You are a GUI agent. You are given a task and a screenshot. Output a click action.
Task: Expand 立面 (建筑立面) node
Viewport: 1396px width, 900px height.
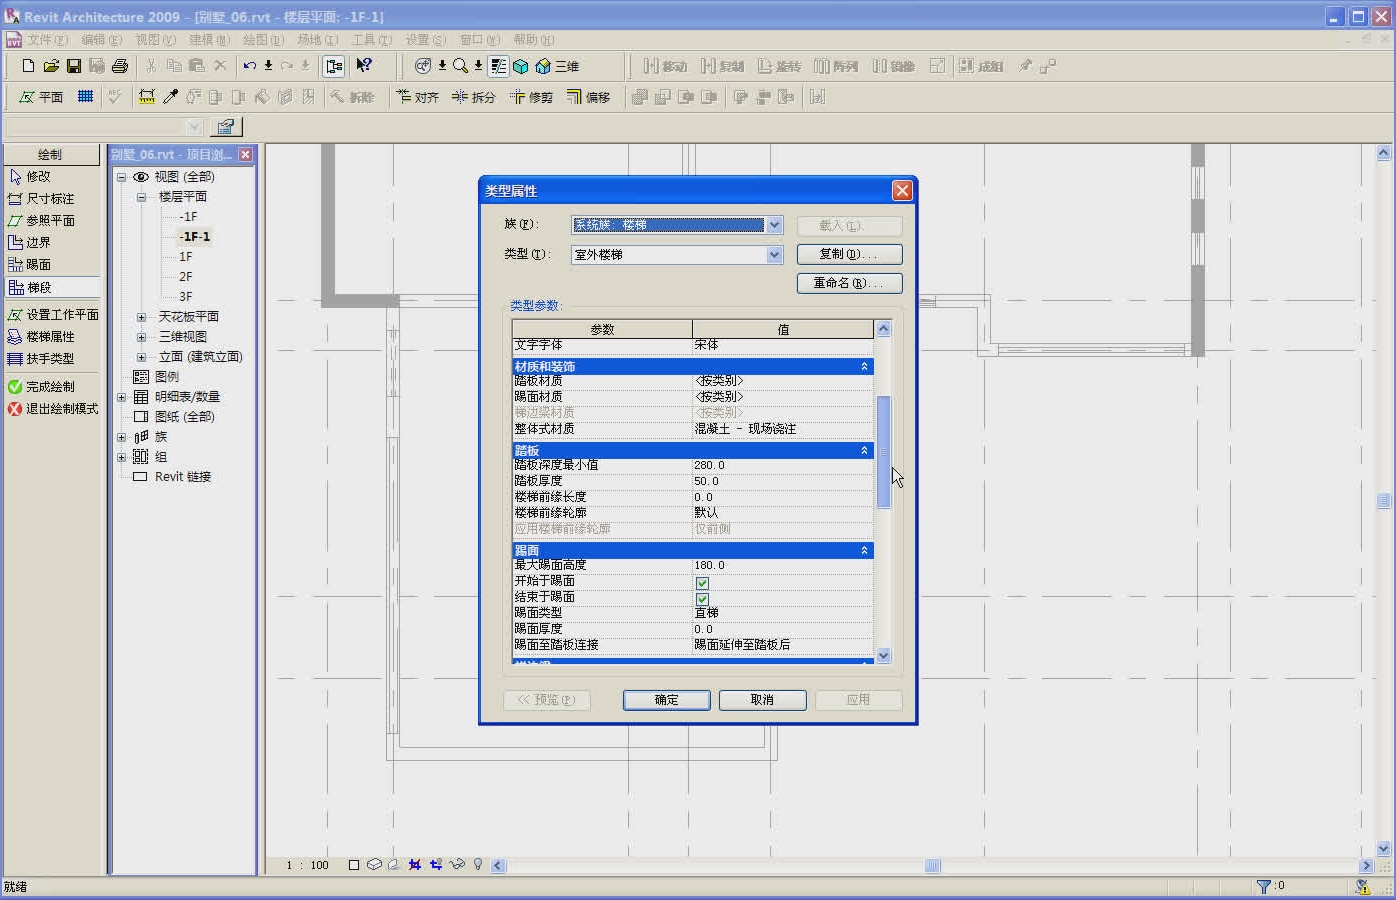tap(141, 357)
